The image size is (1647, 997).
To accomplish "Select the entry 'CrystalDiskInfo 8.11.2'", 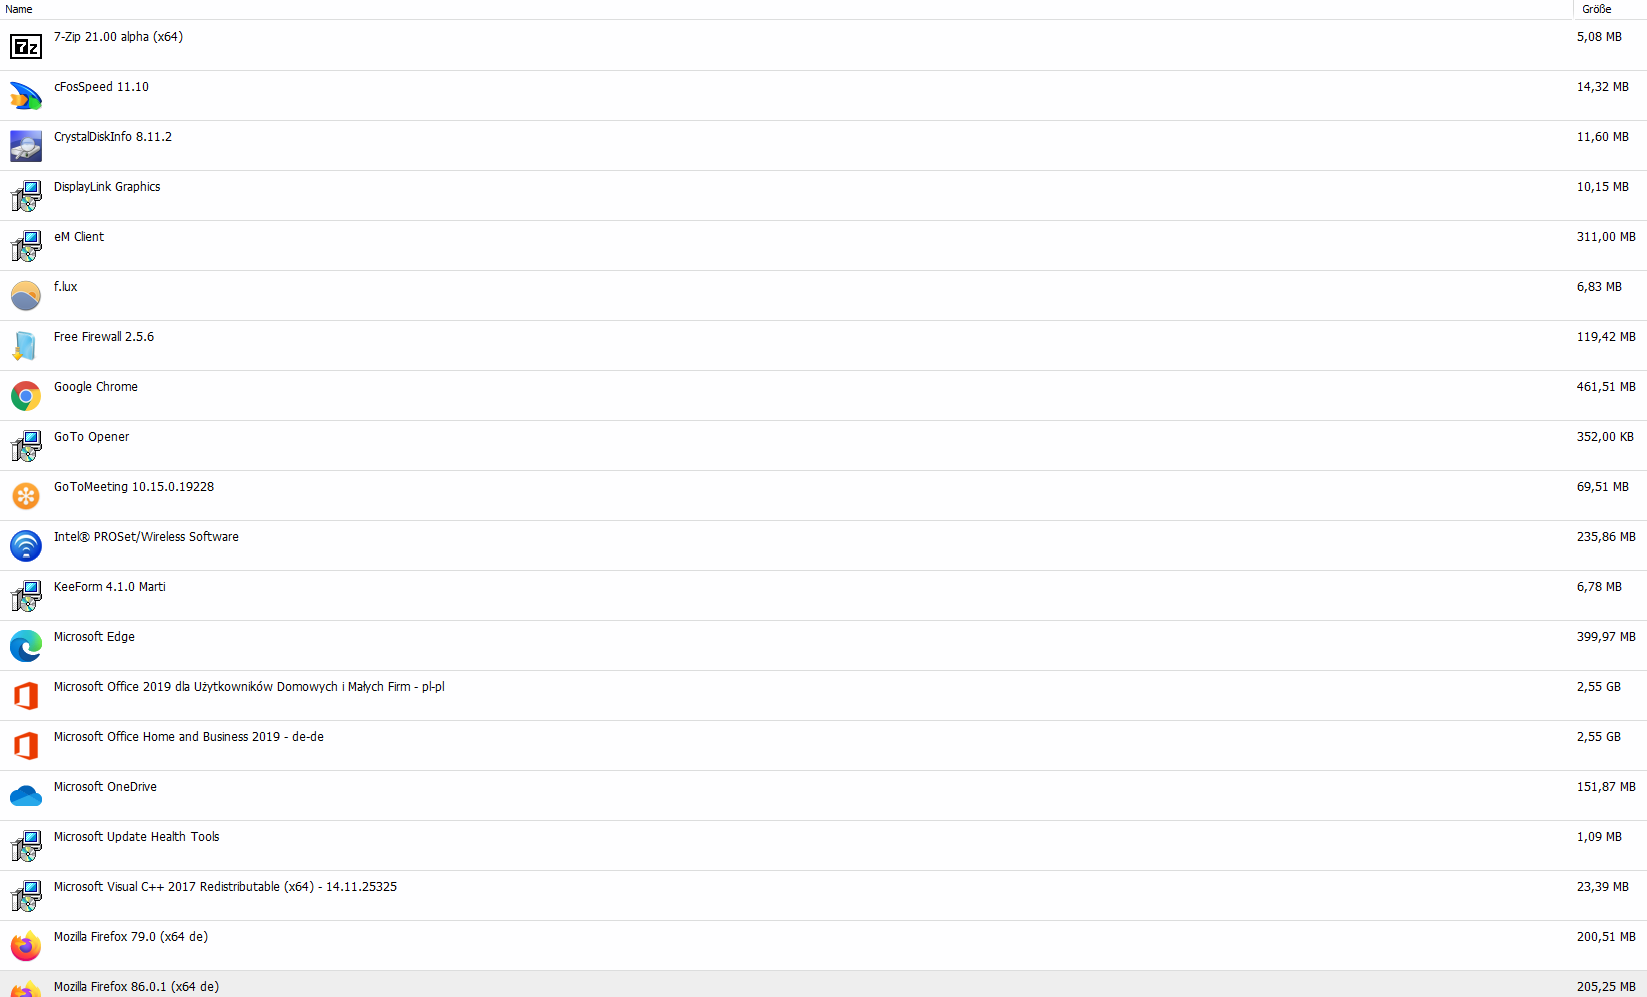I will pos(113,137).
